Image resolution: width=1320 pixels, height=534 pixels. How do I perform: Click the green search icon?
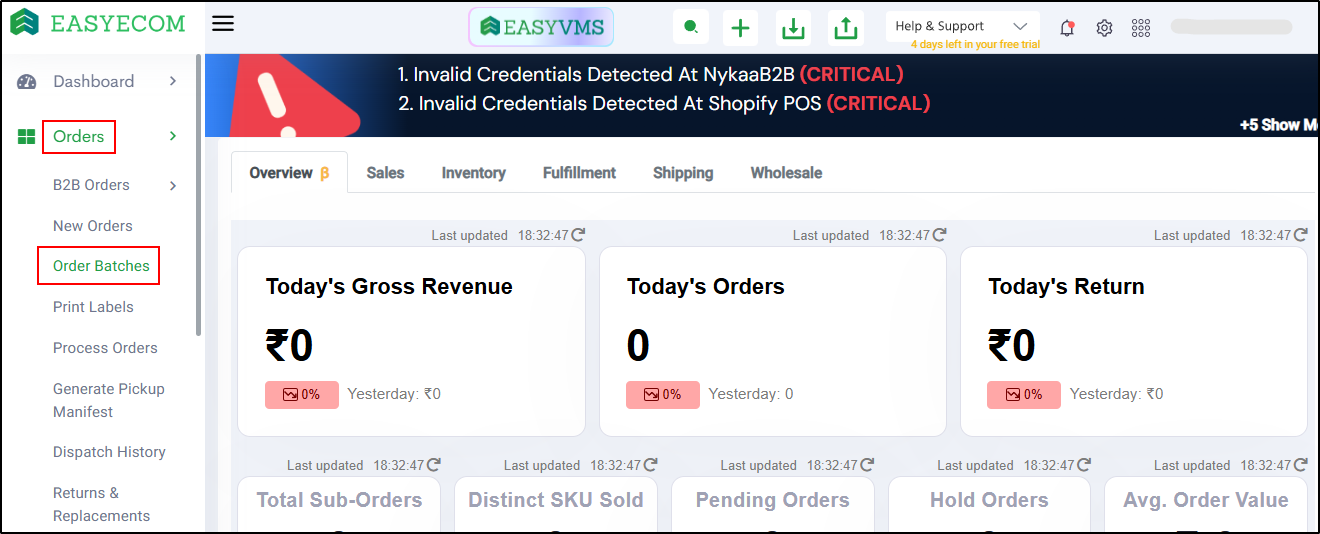[691, 28]
